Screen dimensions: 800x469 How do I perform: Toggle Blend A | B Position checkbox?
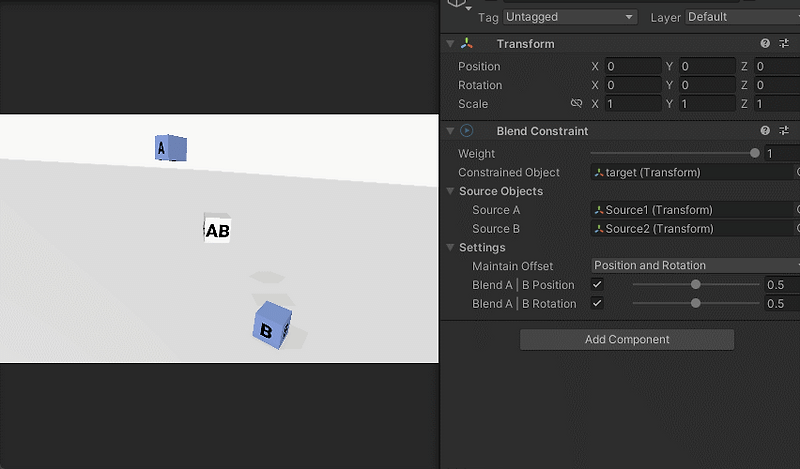coord(598,285)
